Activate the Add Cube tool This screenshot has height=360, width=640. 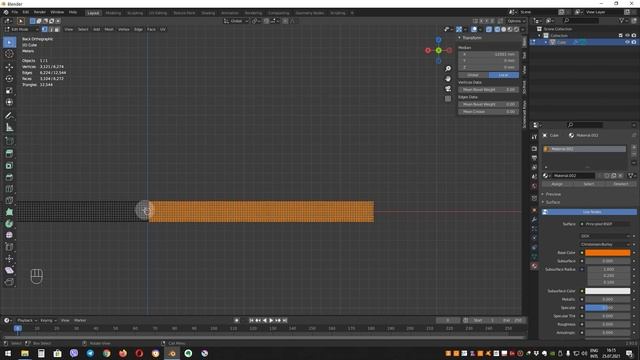[9, 141]
